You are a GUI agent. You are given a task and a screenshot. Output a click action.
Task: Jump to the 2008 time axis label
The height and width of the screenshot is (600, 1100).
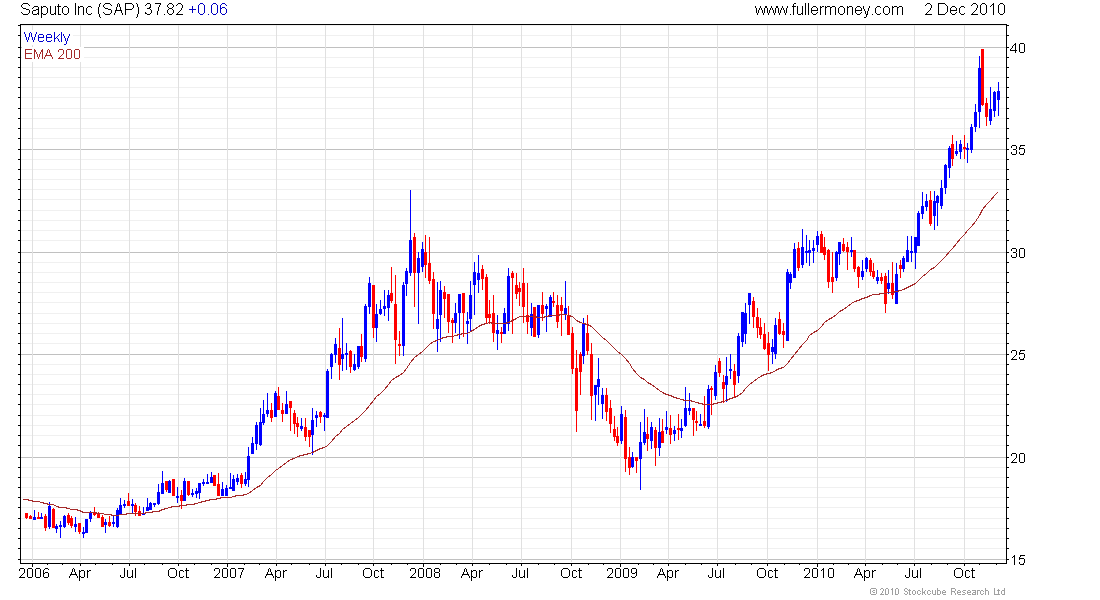pos(424,574)
